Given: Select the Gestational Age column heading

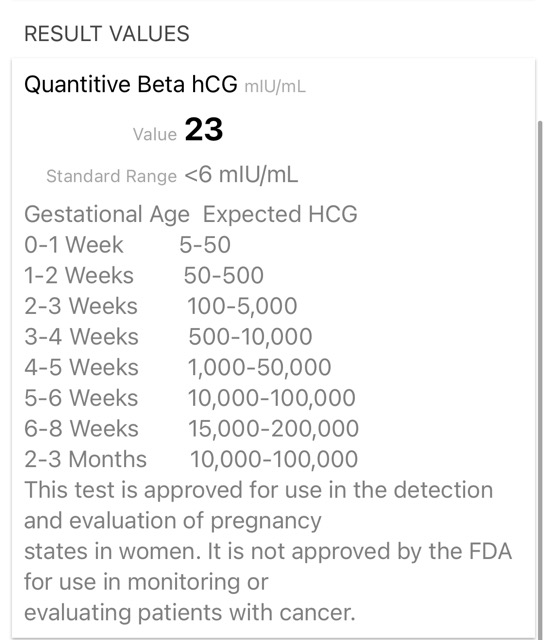Looking at the screenshot, I should tap(107, 215).
